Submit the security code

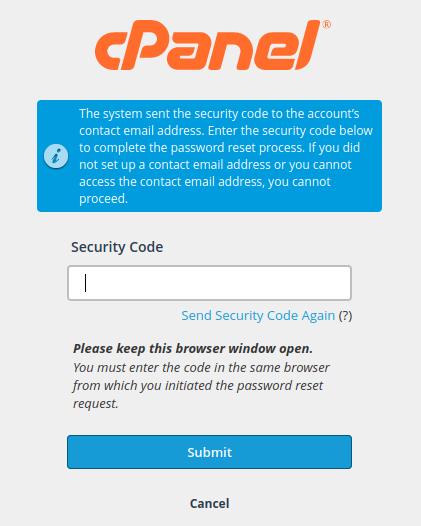[x=210, y=452]
